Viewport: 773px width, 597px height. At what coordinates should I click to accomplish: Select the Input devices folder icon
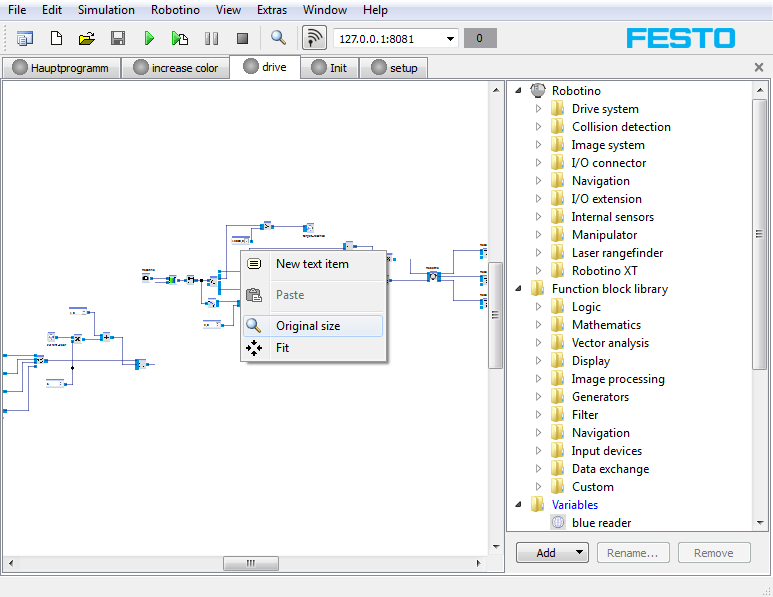pos(558,451)
